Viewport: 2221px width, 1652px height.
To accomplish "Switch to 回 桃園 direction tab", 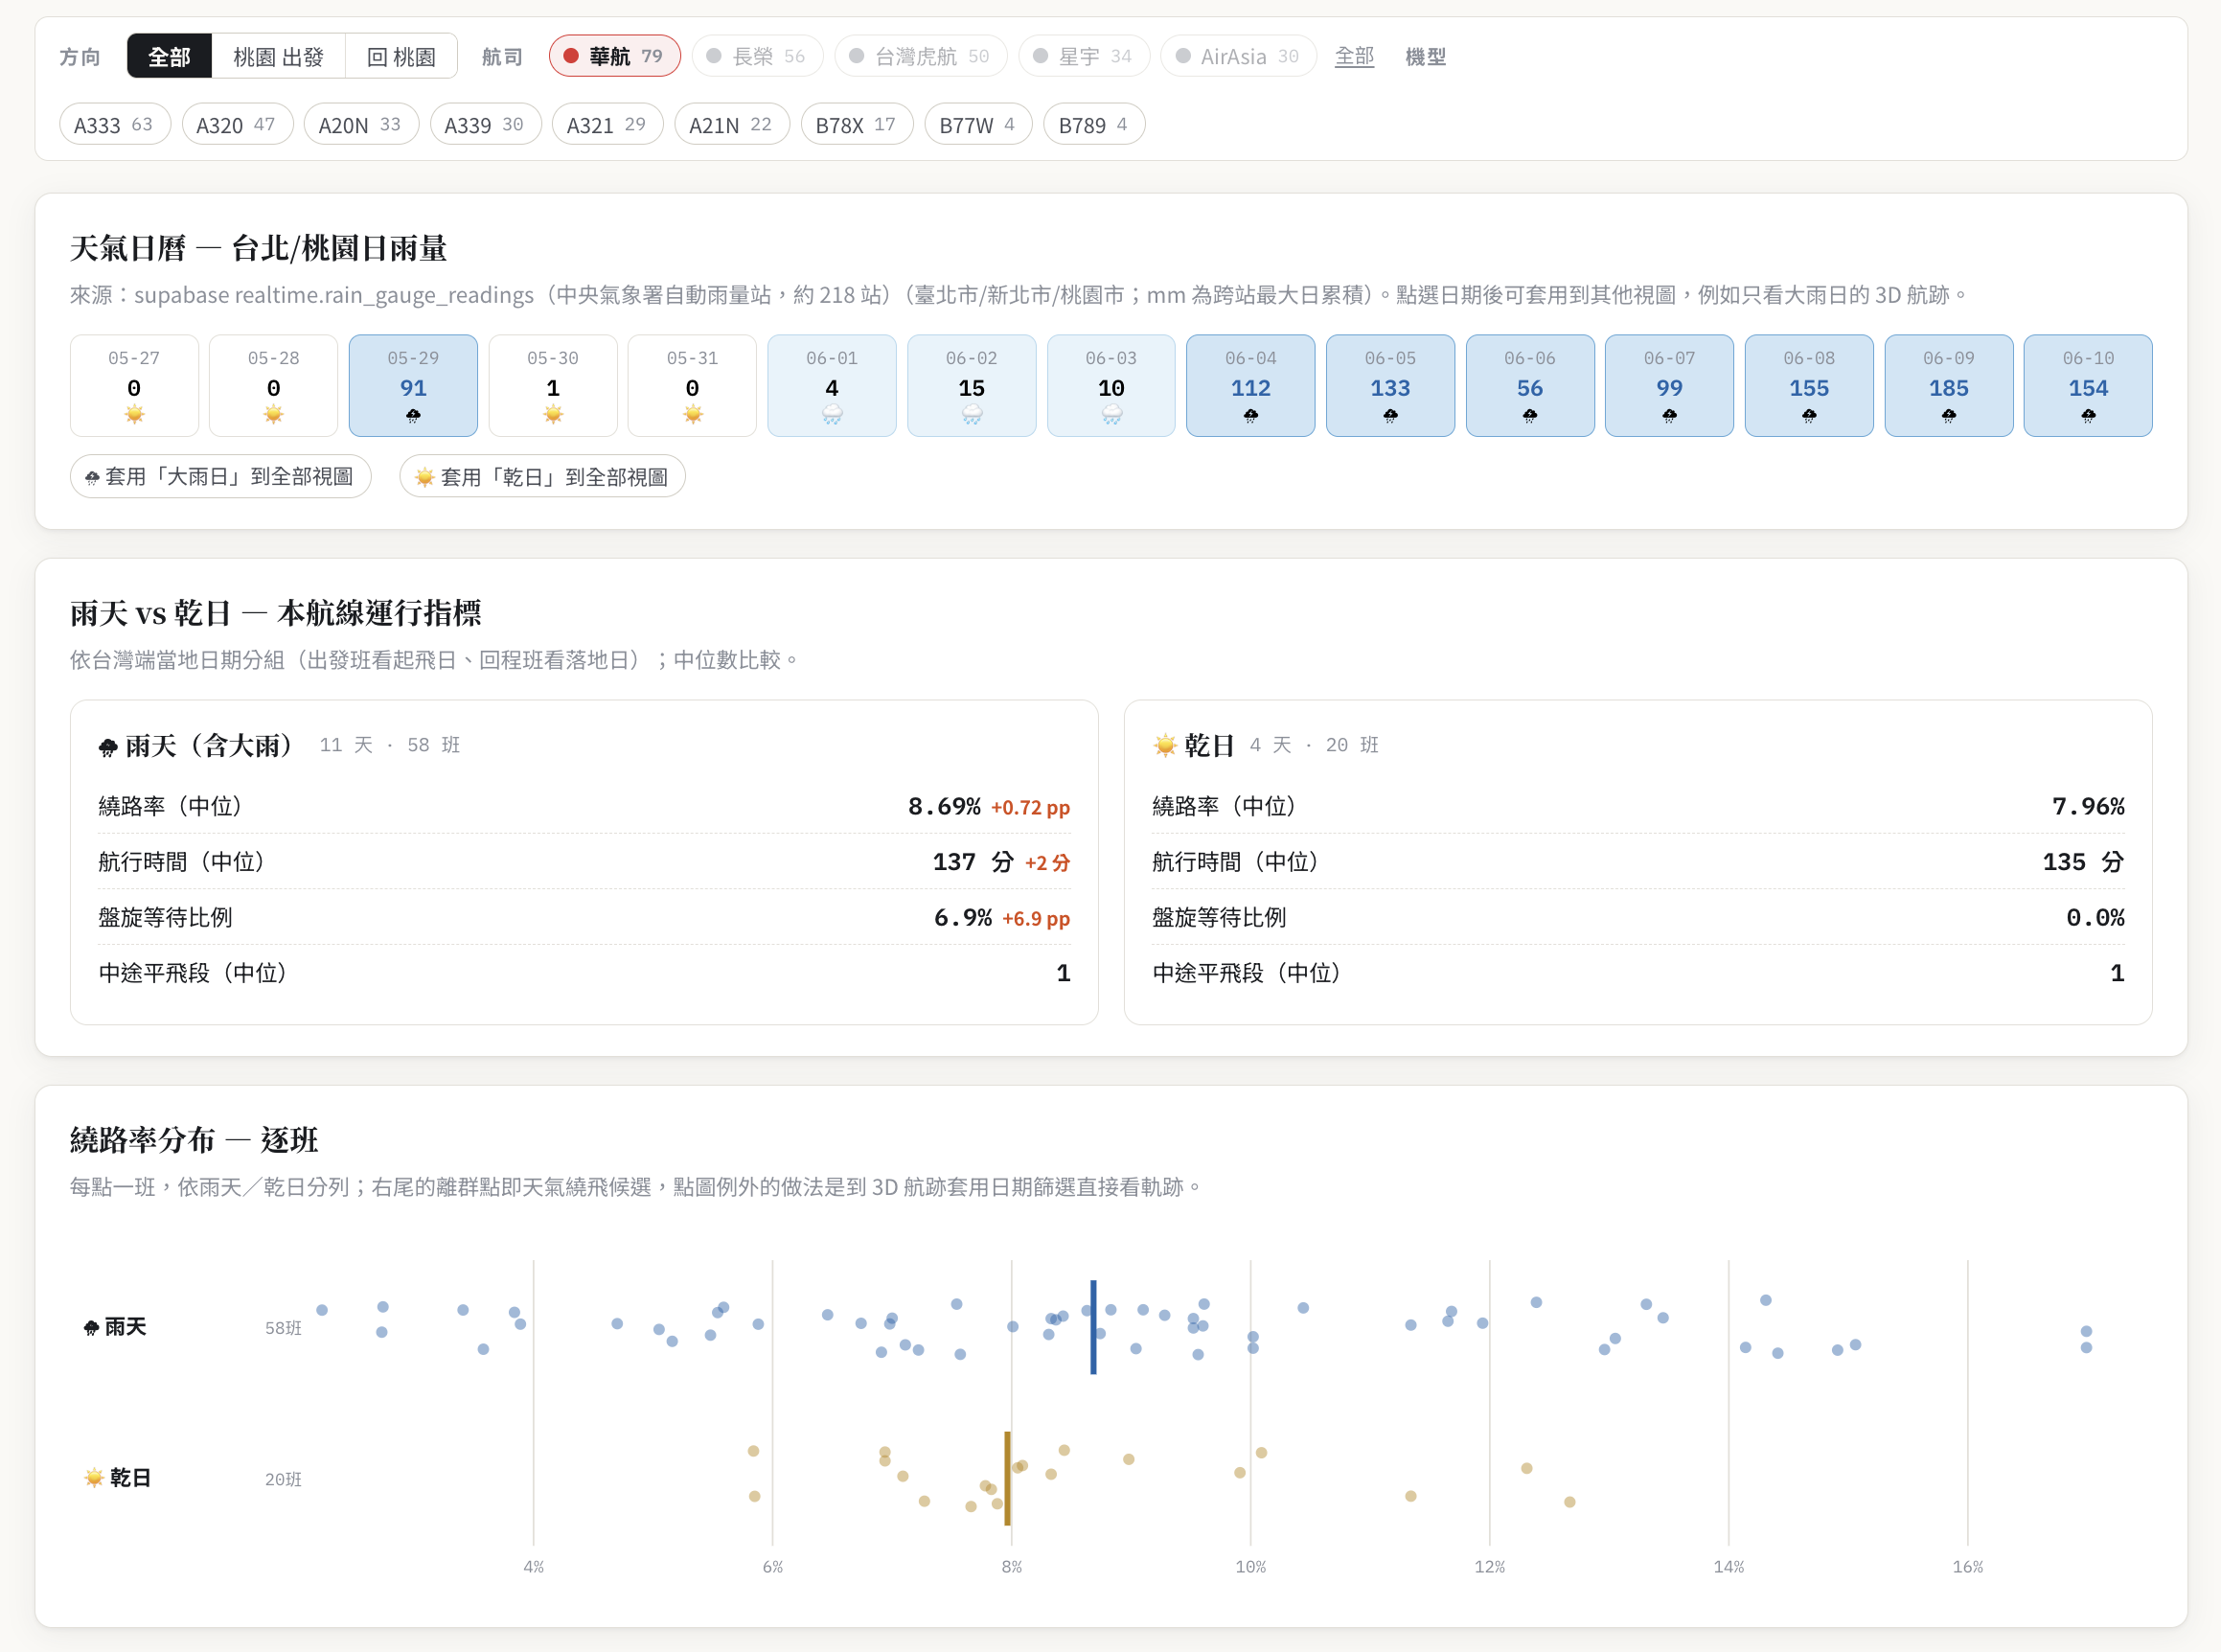I will (401, 56).
